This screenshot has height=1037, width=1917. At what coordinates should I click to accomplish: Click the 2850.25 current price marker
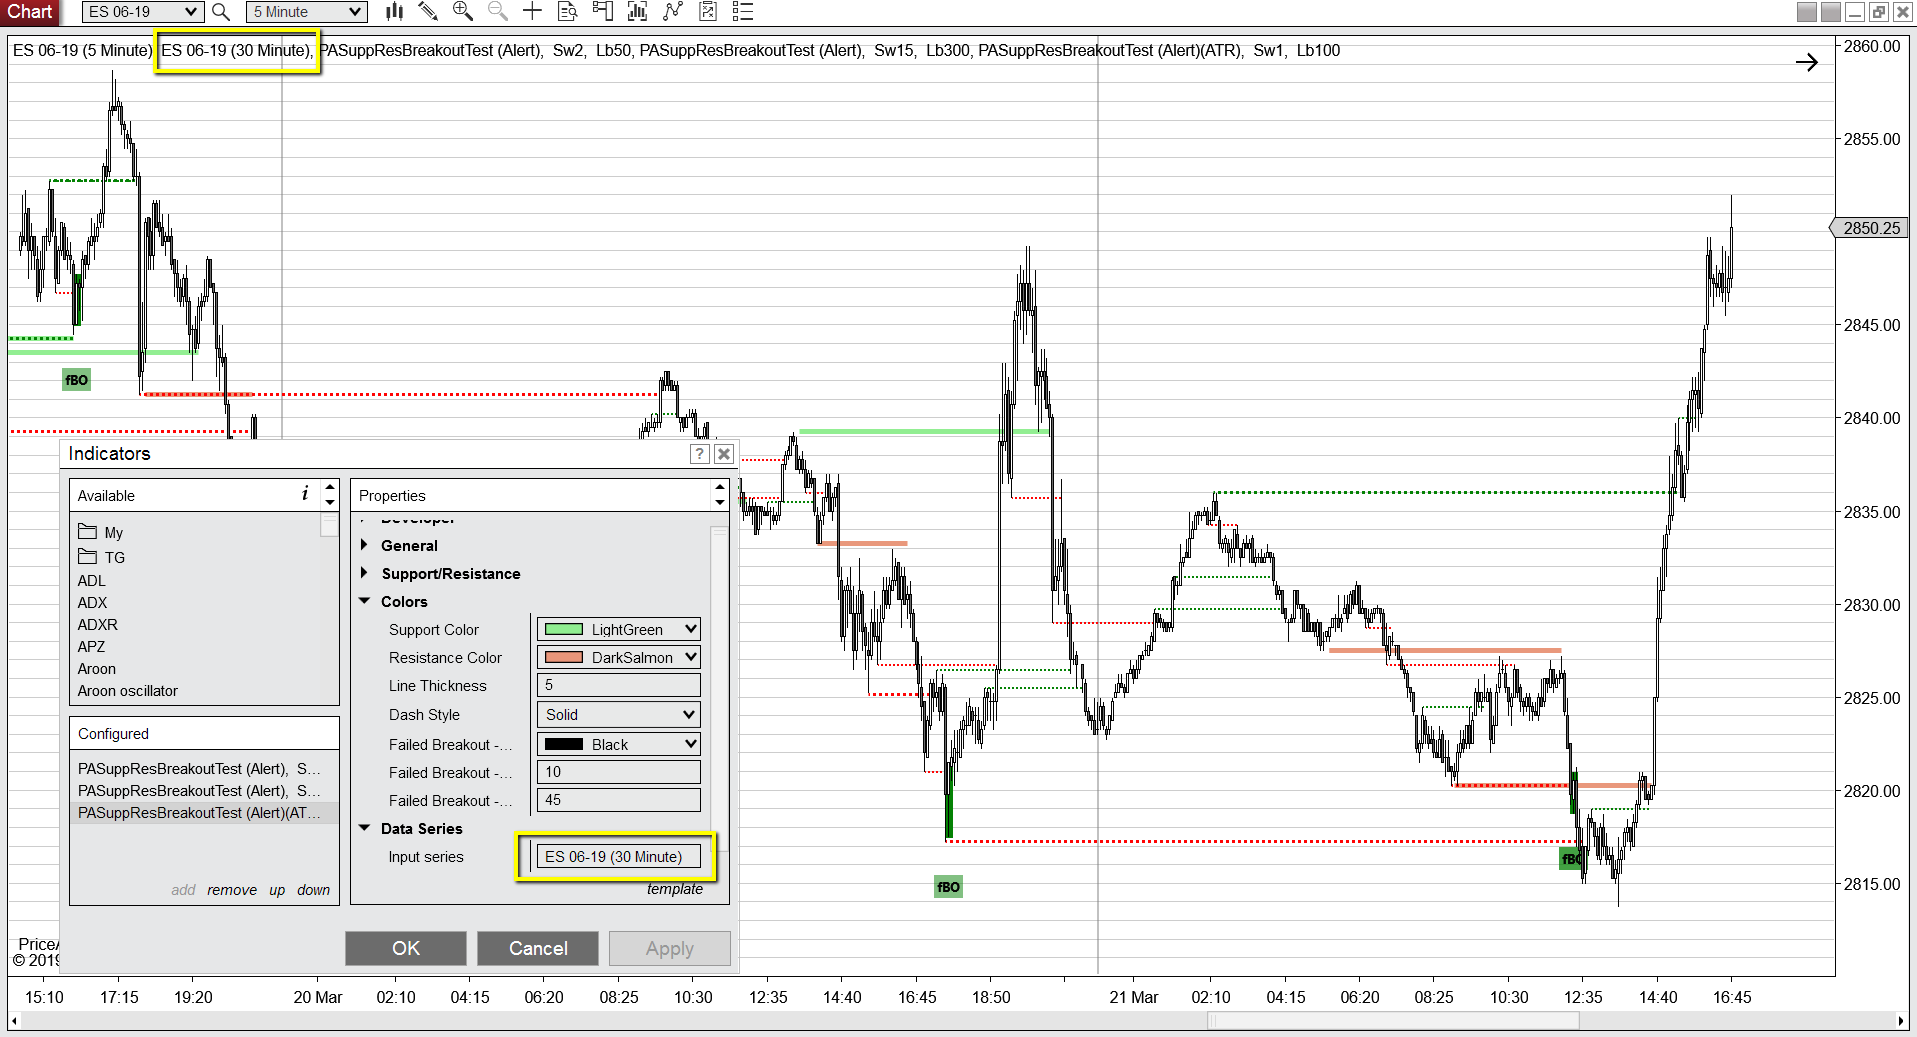[x=1871, y=228]
